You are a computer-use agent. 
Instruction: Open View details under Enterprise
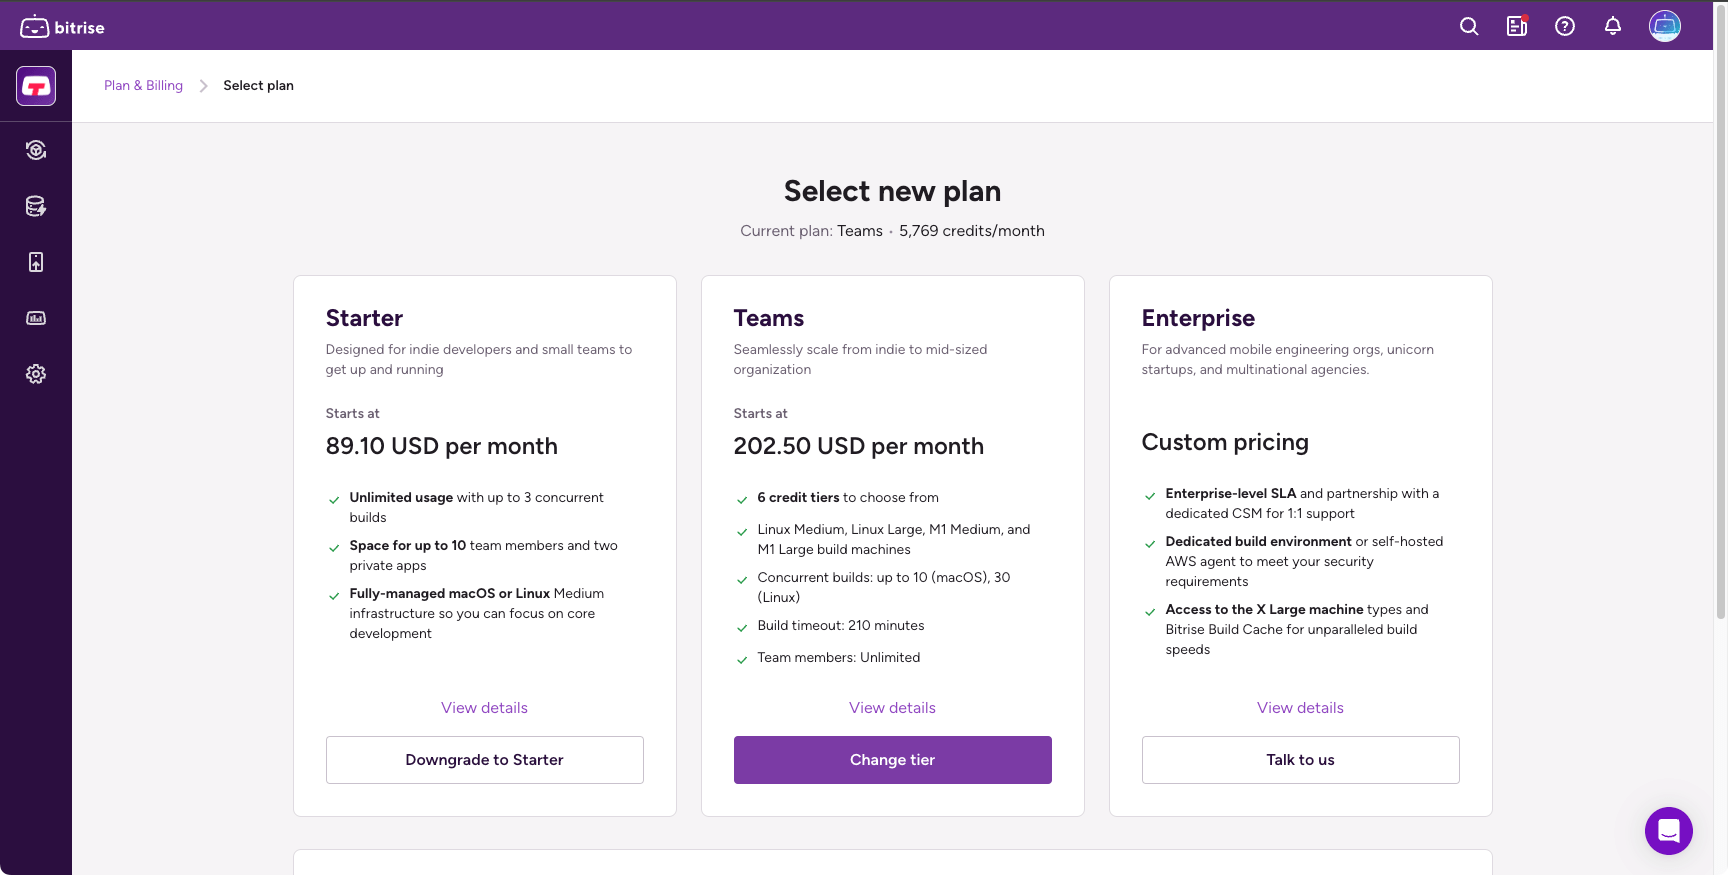coord(1300,707)
